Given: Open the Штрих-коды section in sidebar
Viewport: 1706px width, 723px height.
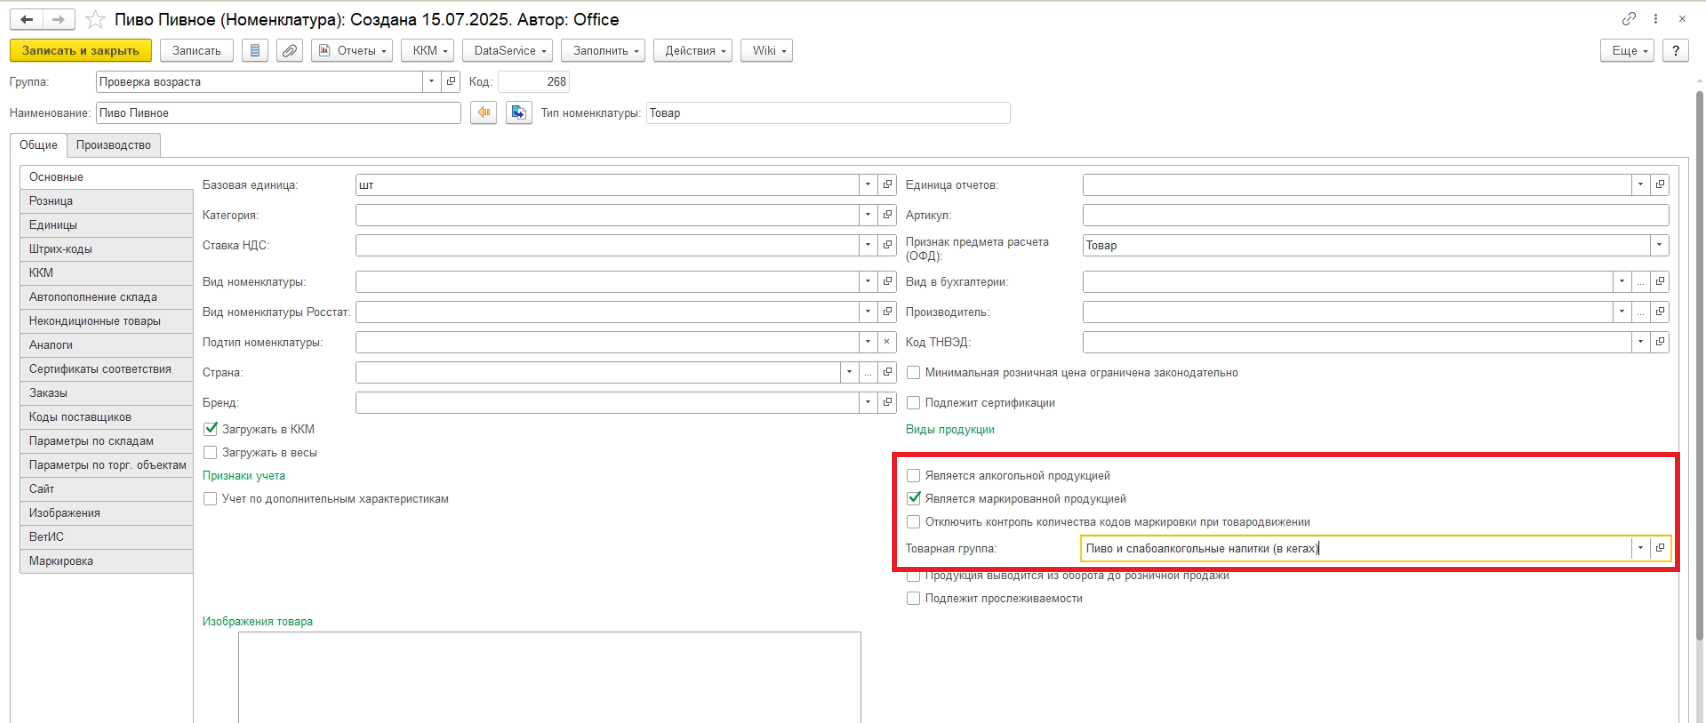Looking at the screenshot, I should pos(61,249).
